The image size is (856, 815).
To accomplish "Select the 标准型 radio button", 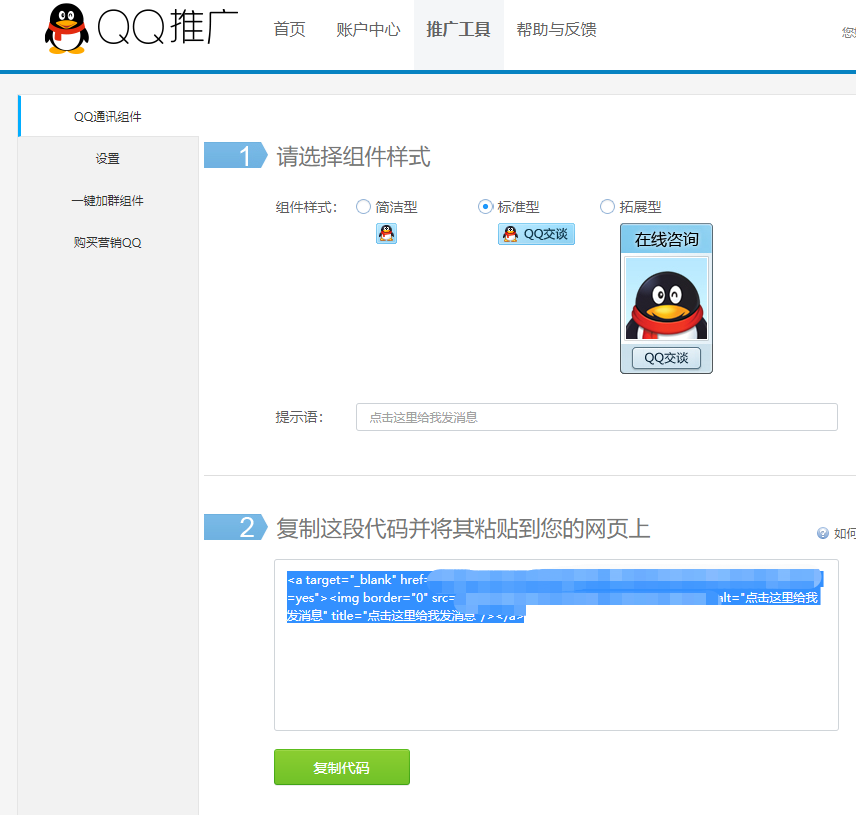I will [483, 206].
